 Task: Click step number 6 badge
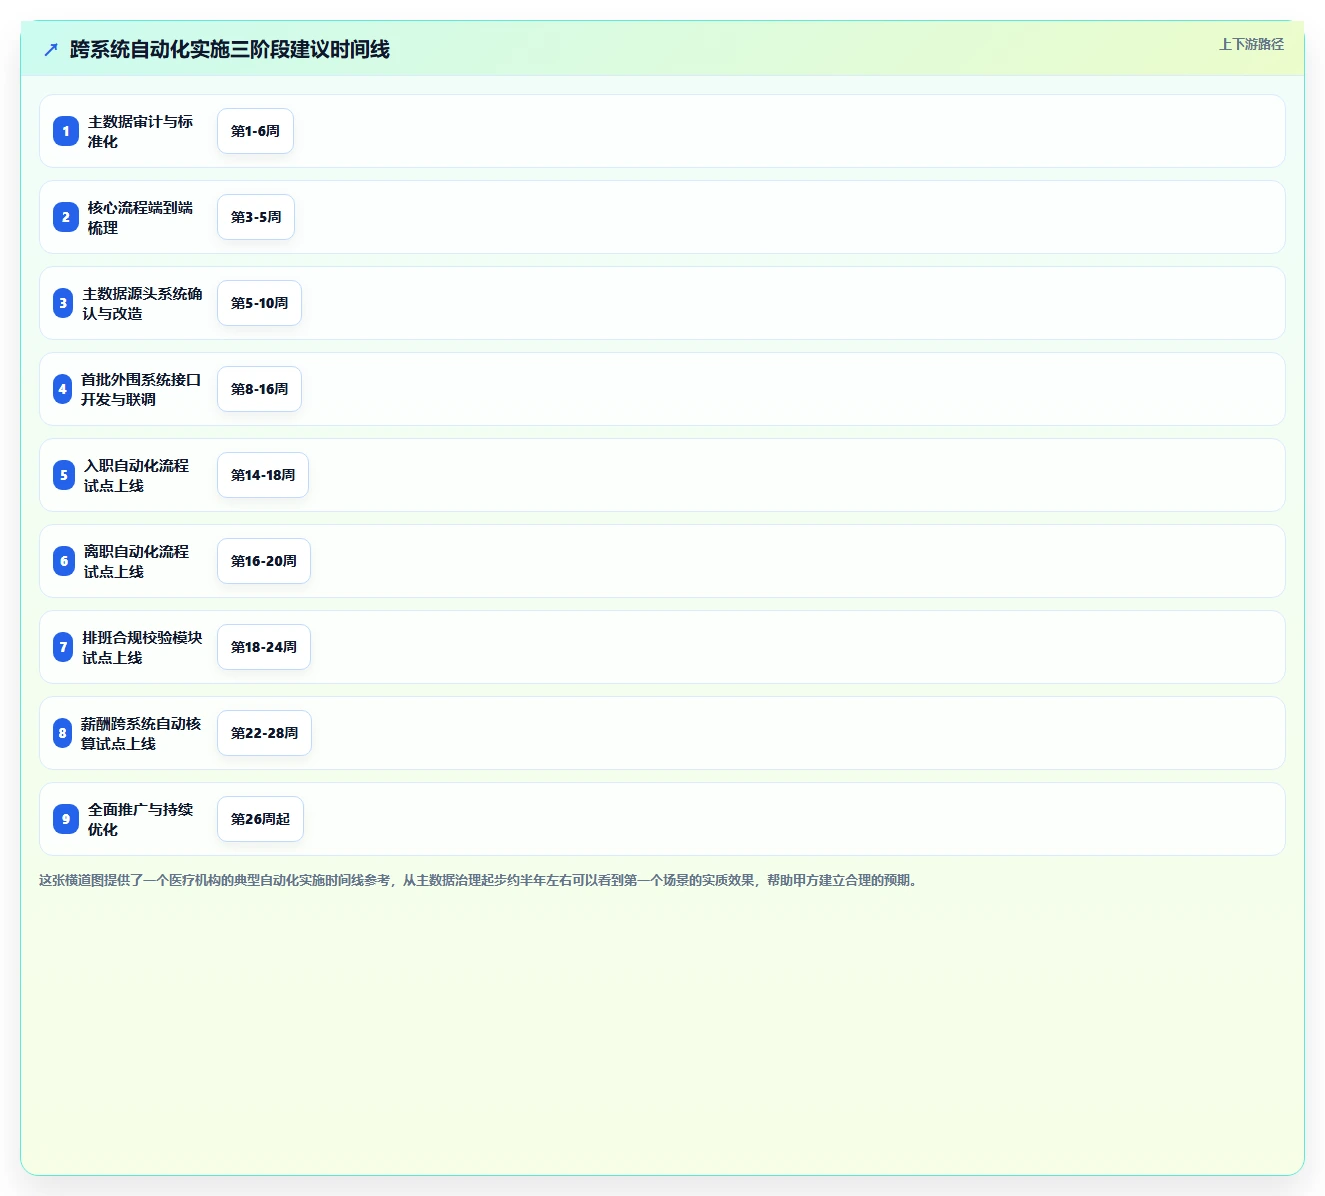[64, 561]
